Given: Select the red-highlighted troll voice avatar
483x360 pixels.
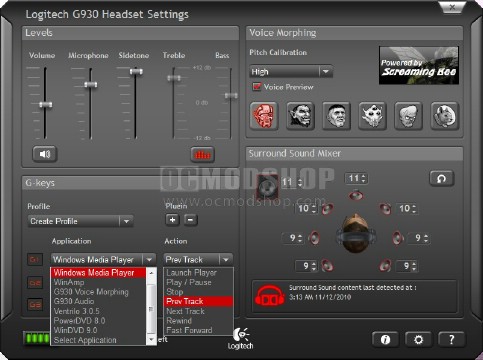Looking at the screenshot, I should pyautogui.click(x=264, y=116).
